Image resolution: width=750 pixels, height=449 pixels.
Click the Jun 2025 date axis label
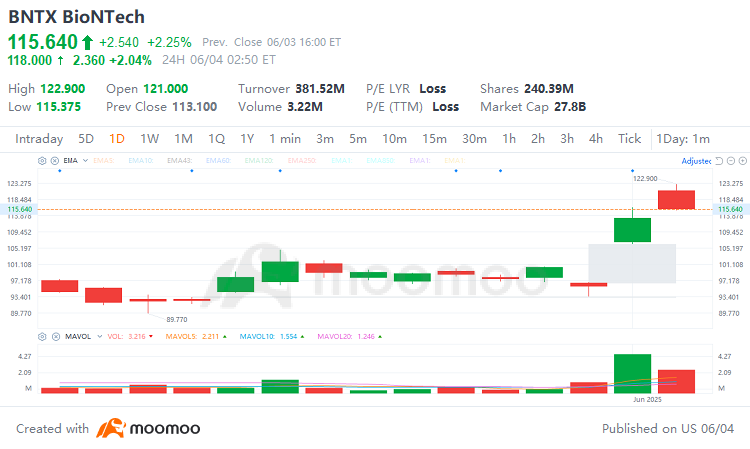pos(647,399)
